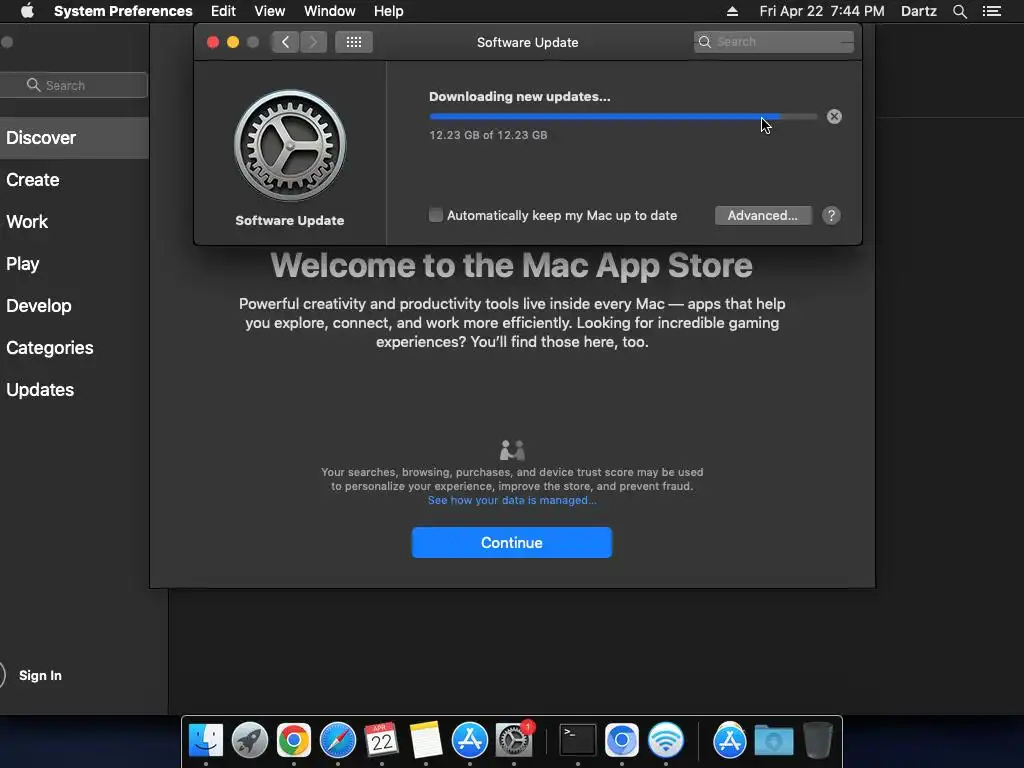Click "Welcome to the Mac App Store" heading

pyautogui.click(x=511, y=266)
